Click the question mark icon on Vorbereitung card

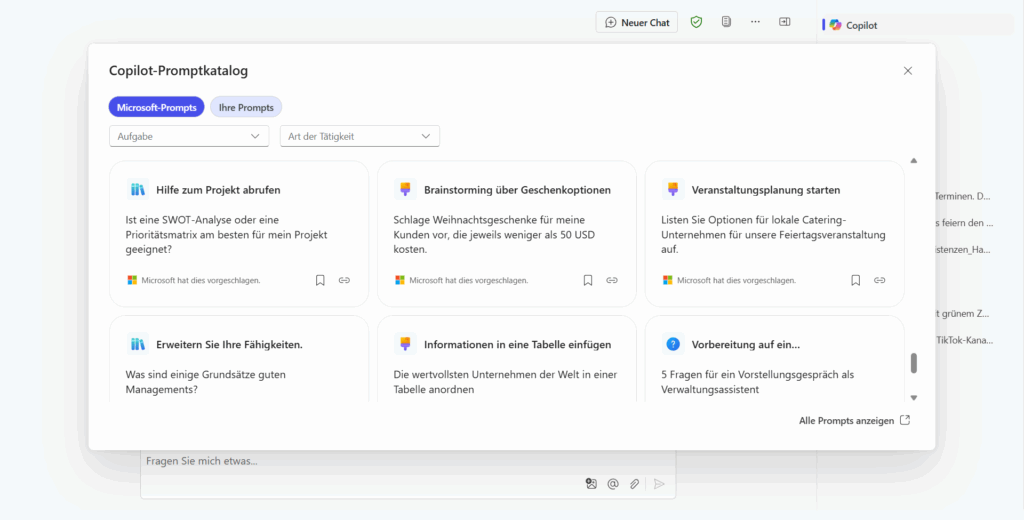(673, 344)
